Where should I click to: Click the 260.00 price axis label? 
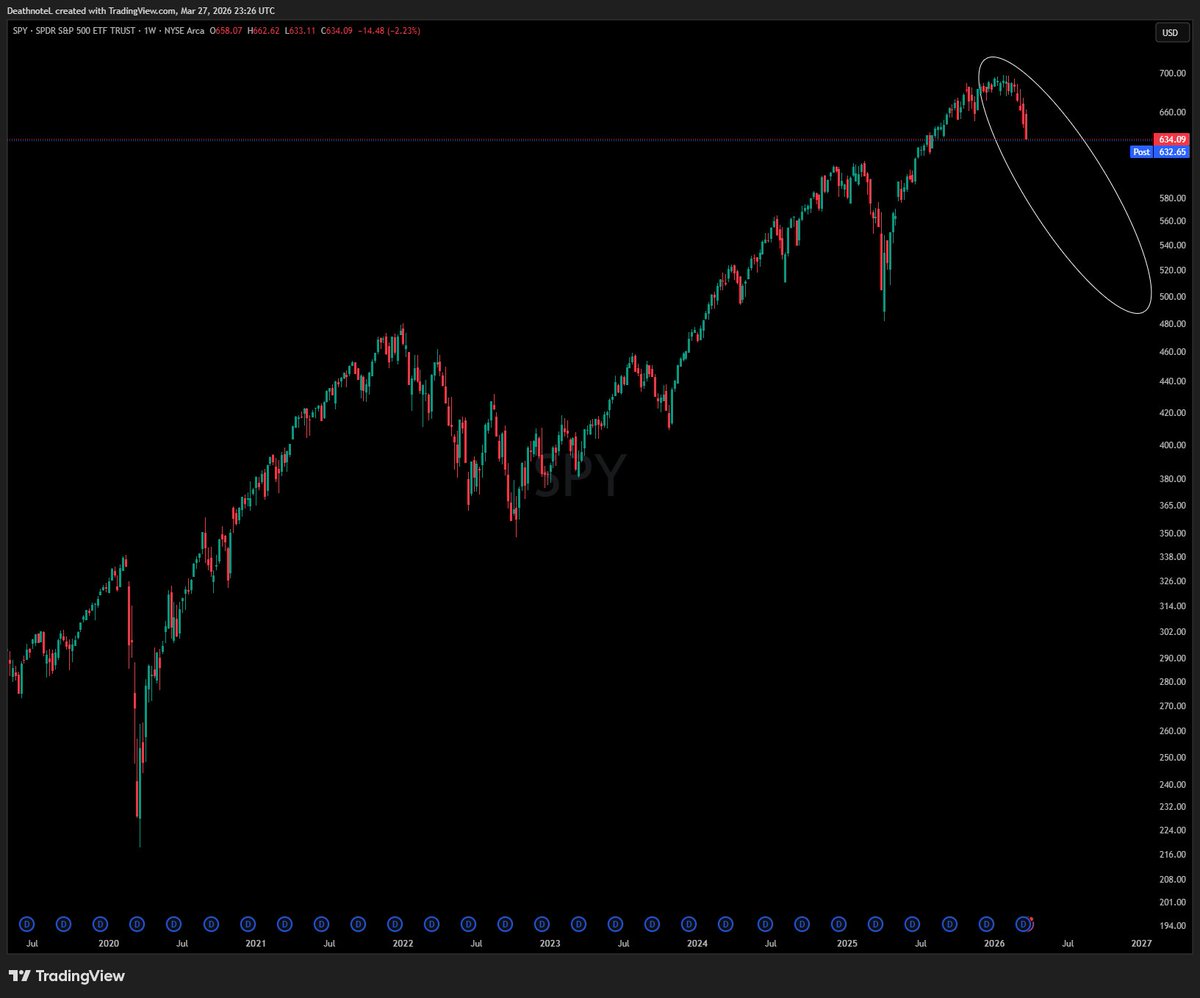point(1172,731)
